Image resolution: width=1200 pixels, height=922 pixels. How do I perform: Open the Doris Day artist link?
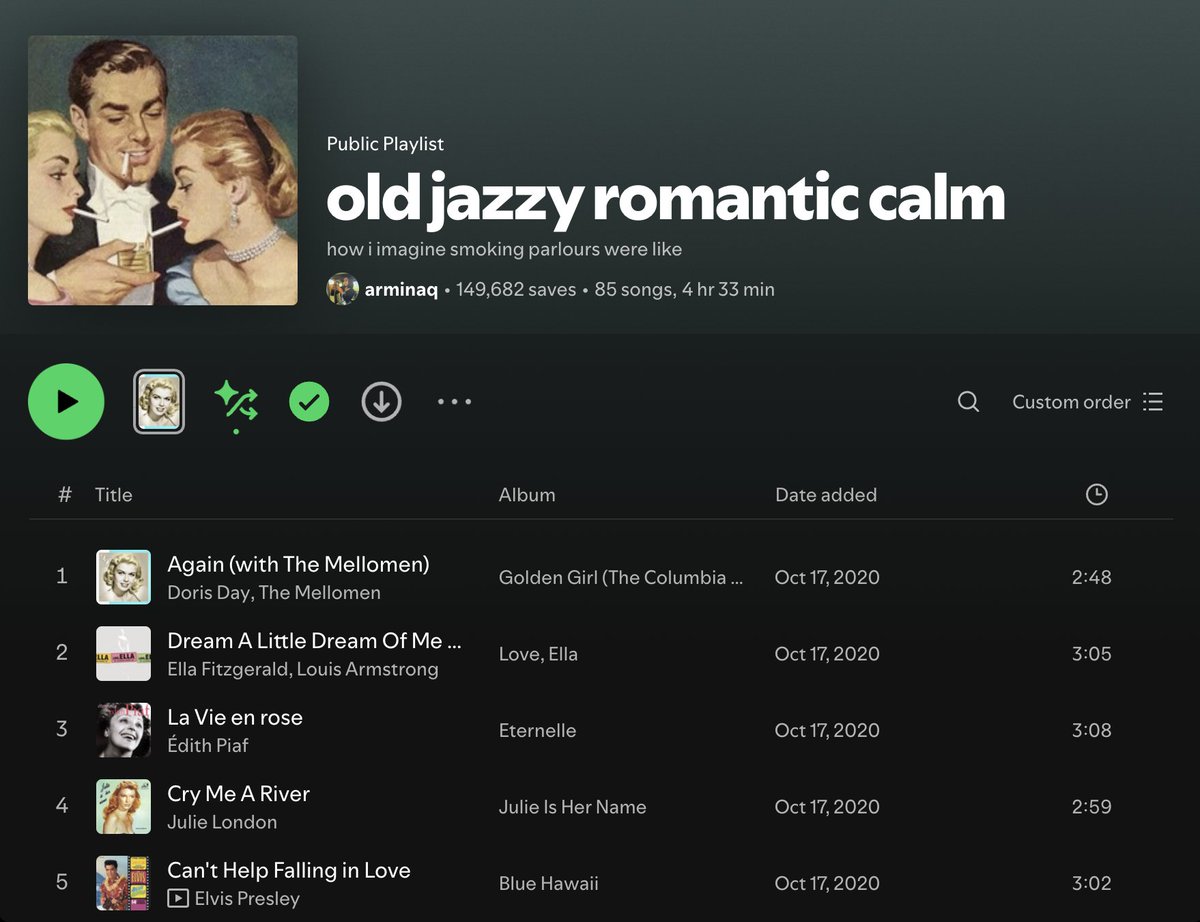(x=208, y=593)
